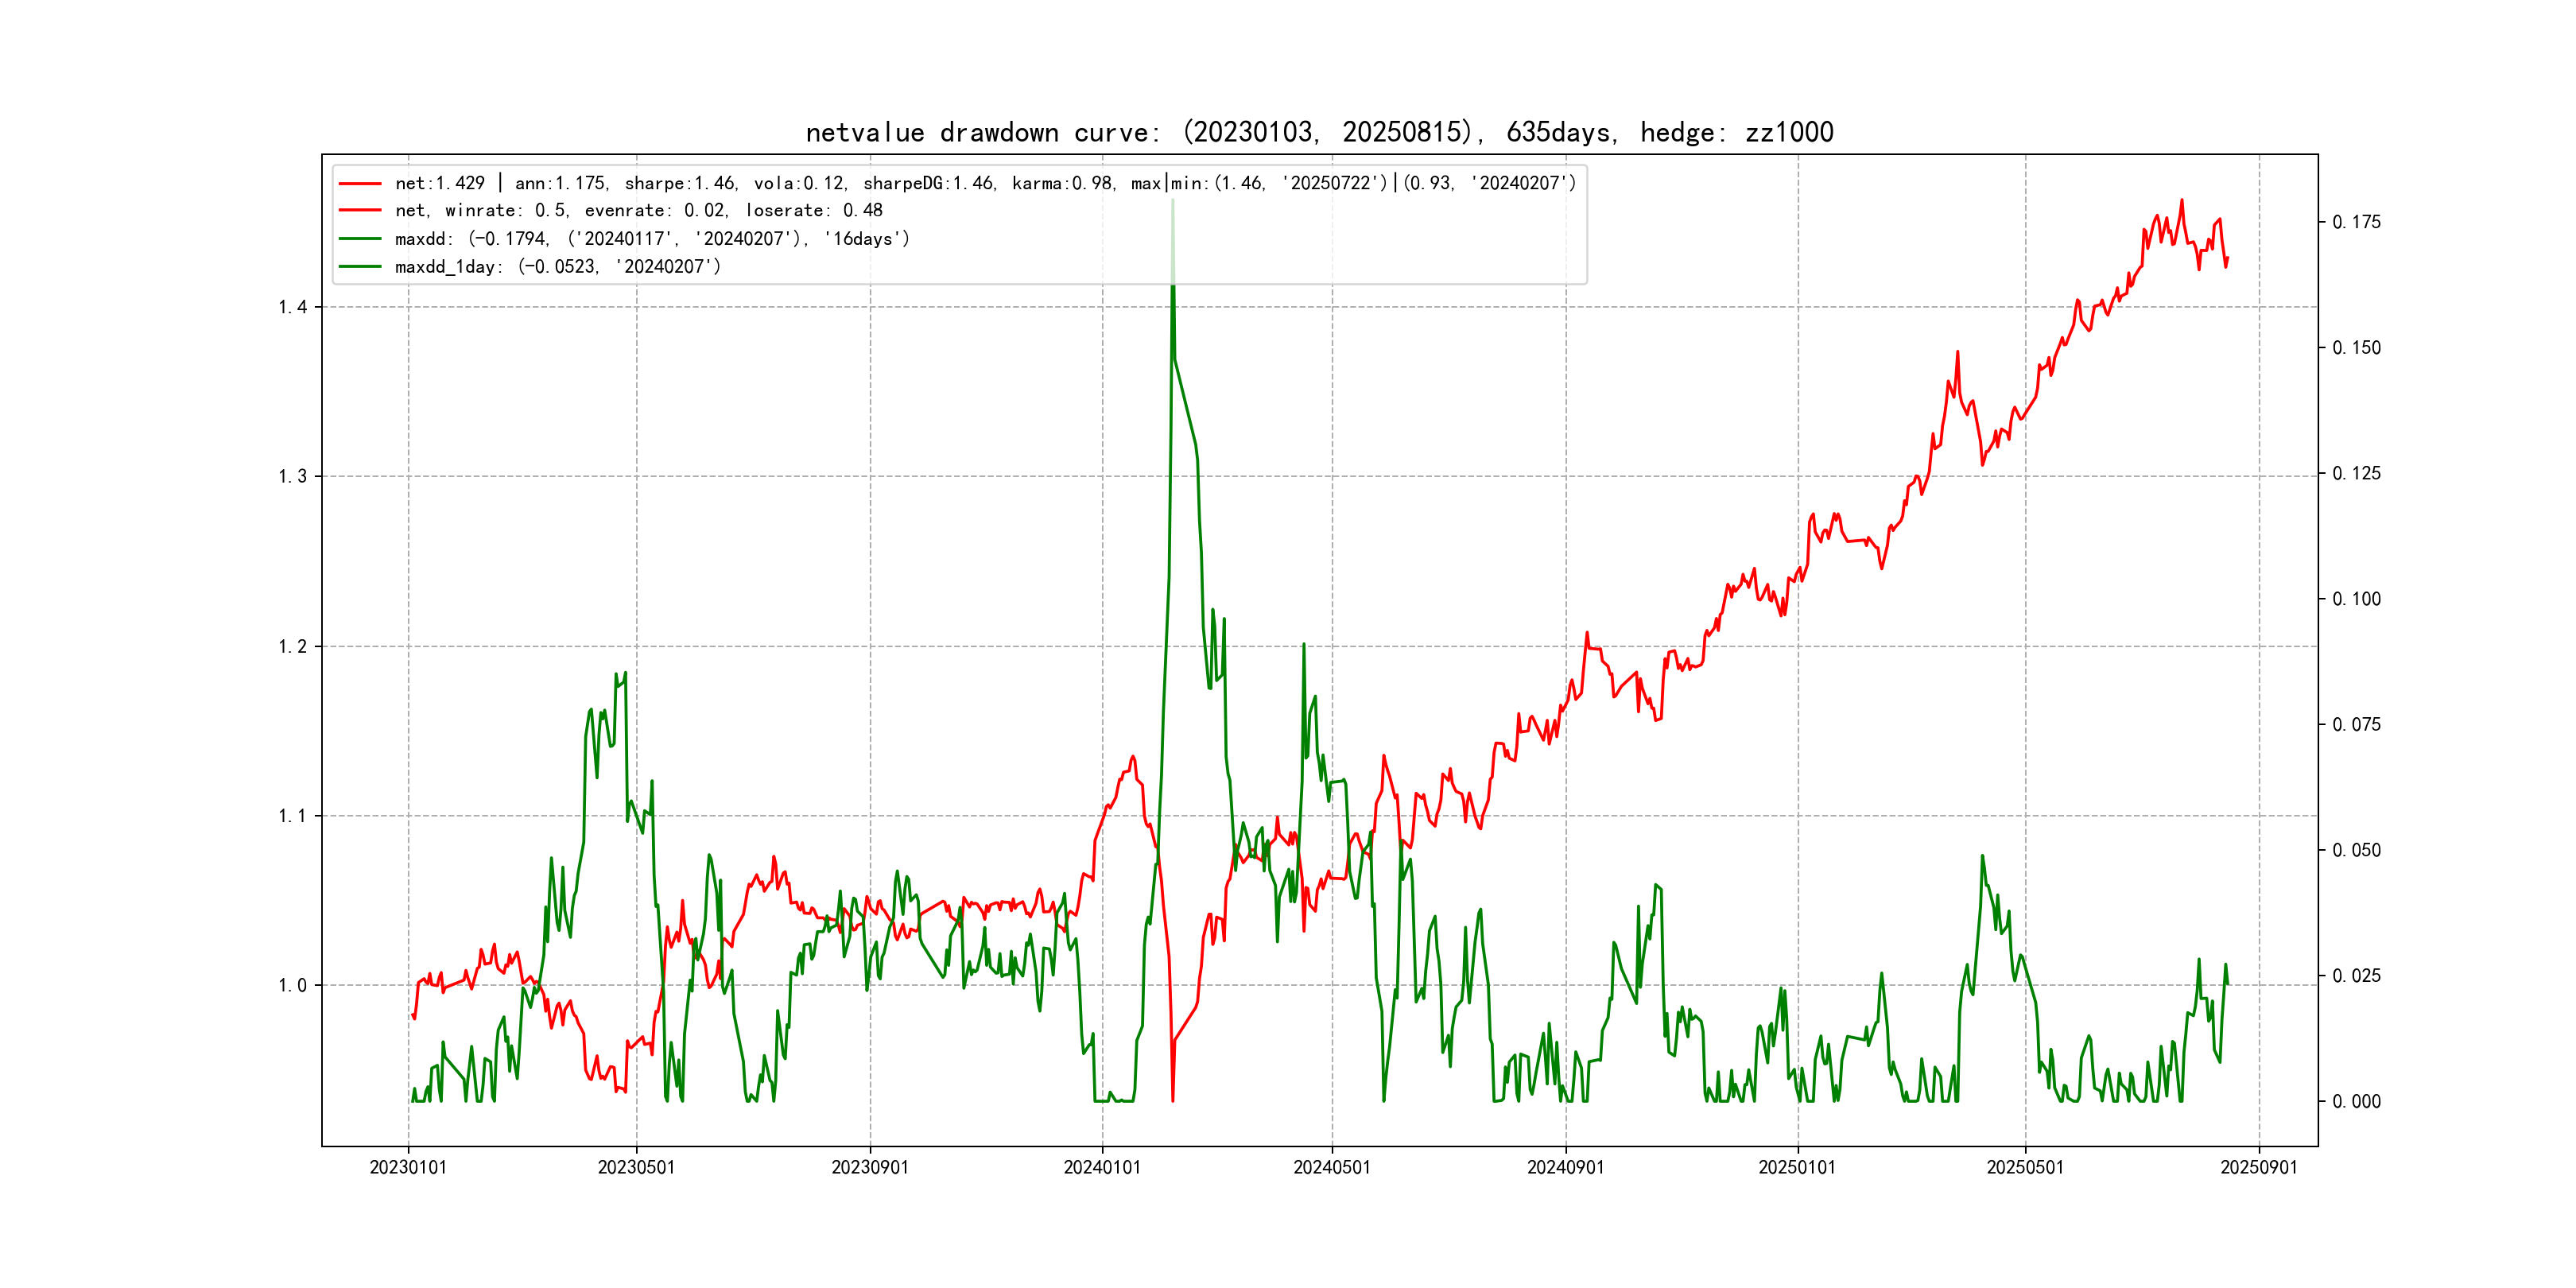
Task: Click the 20250501 x-axis date label
Action: point(2025,1168)
